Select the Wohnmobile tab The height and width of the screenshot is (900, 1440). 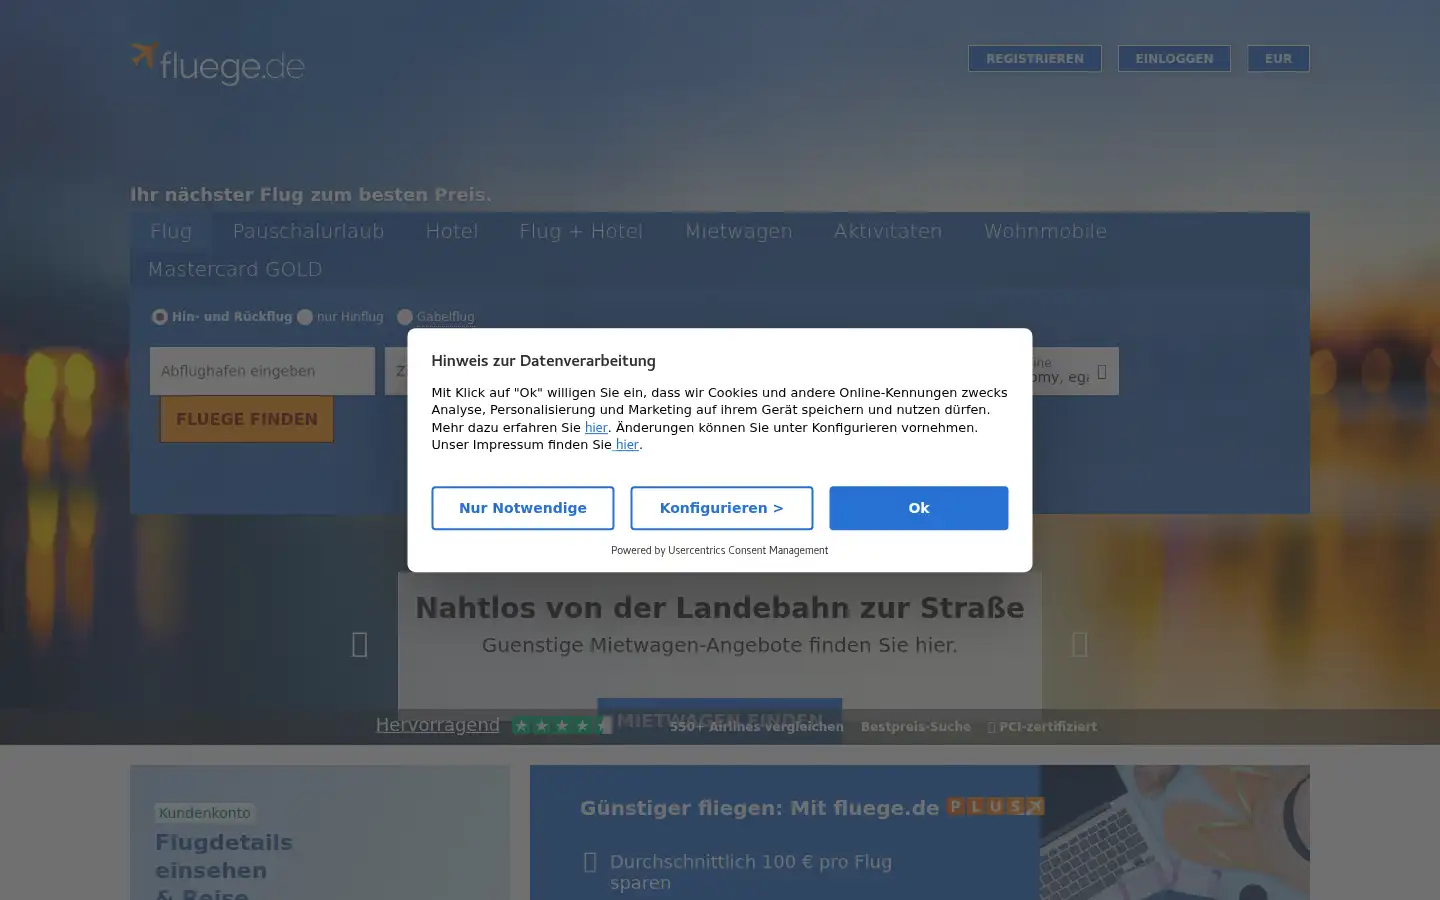[1045, 231]
